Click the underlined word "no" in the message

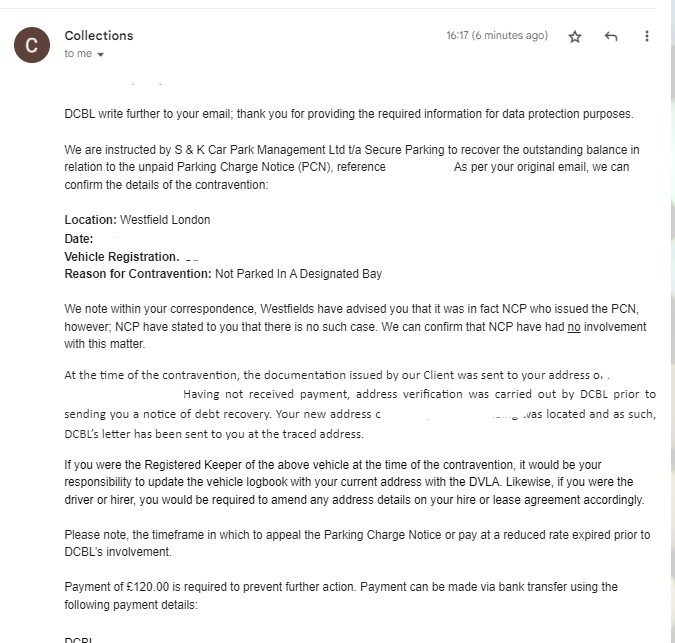pos(574,327)
